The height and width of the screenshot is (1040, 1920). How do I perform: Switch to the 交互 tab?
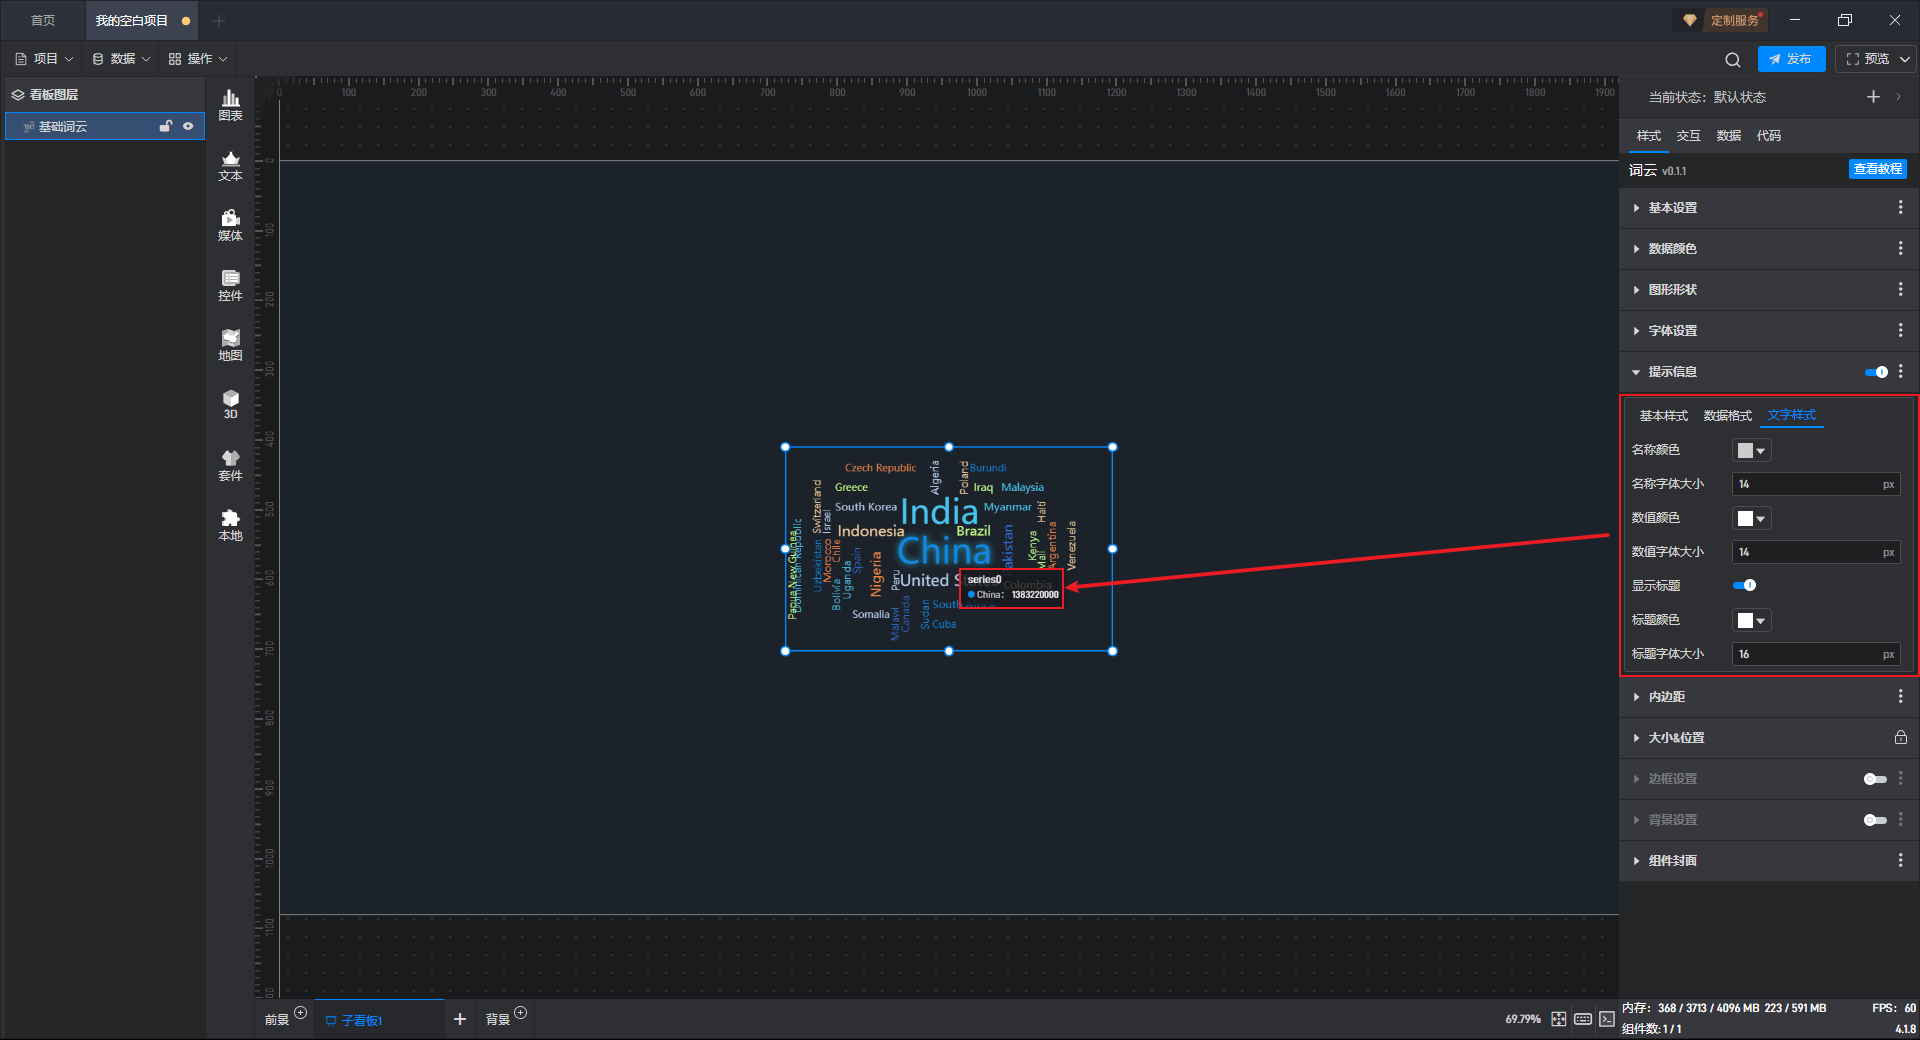click(x=1688, y=136)
